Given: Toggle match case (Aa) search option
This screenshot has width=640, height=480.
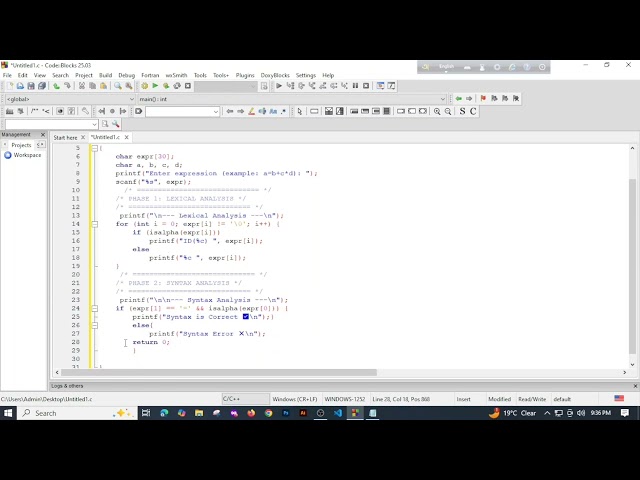Looking at the screenshot, I should pos(273,111).
